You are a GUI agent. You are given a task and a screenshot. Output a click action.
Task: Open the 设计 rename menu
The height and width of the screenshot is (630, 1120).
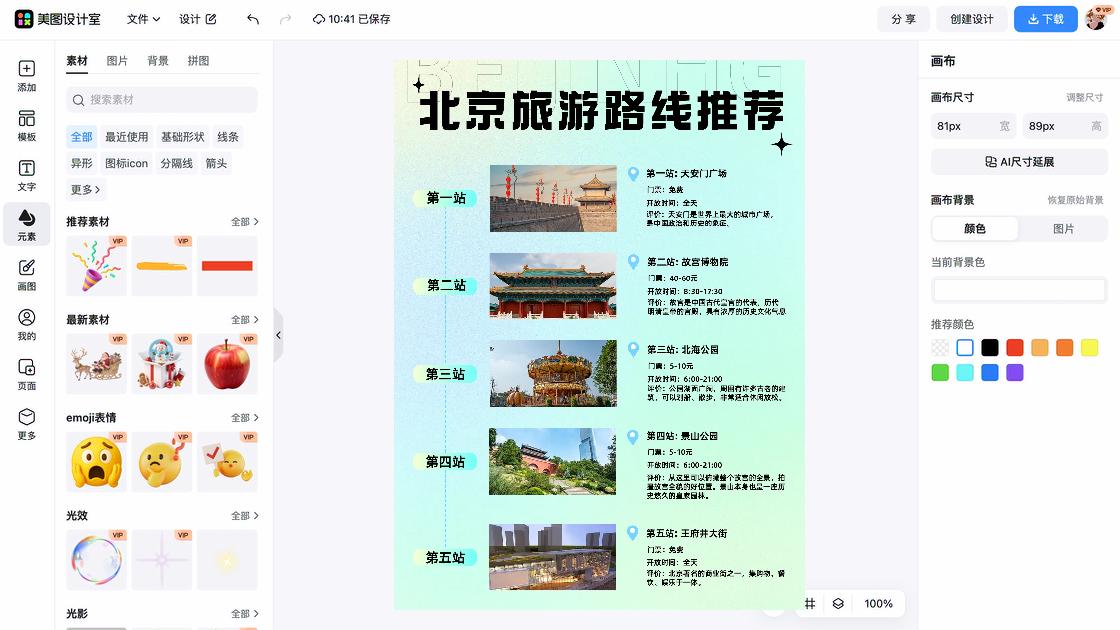[x=198, y=19]
